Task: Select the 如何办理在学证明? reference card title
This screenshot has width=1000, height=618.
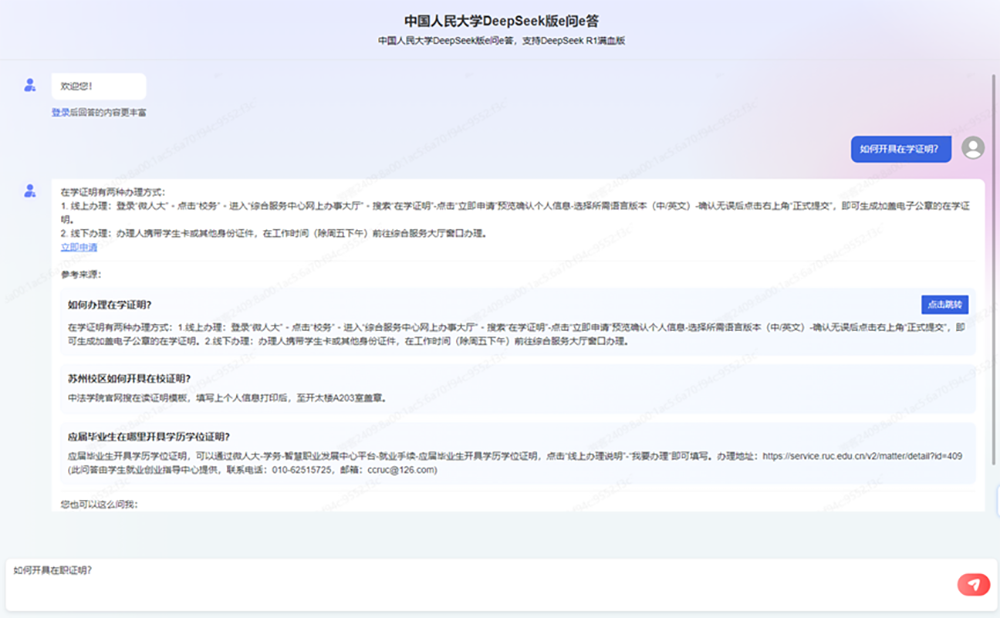Action: (x=110, y=305)
